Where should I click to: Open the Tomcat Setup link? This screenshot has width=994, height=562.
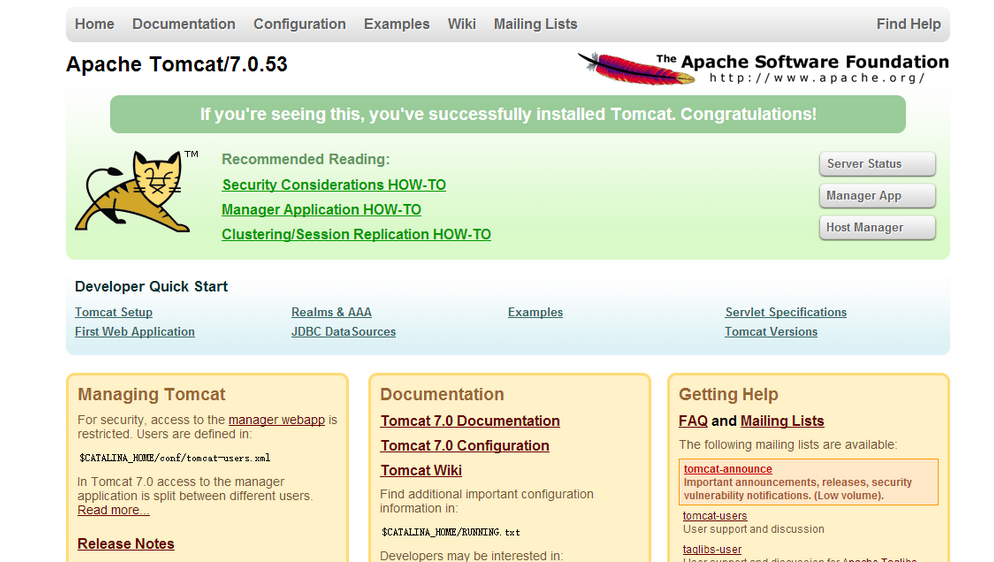(113, 312)
